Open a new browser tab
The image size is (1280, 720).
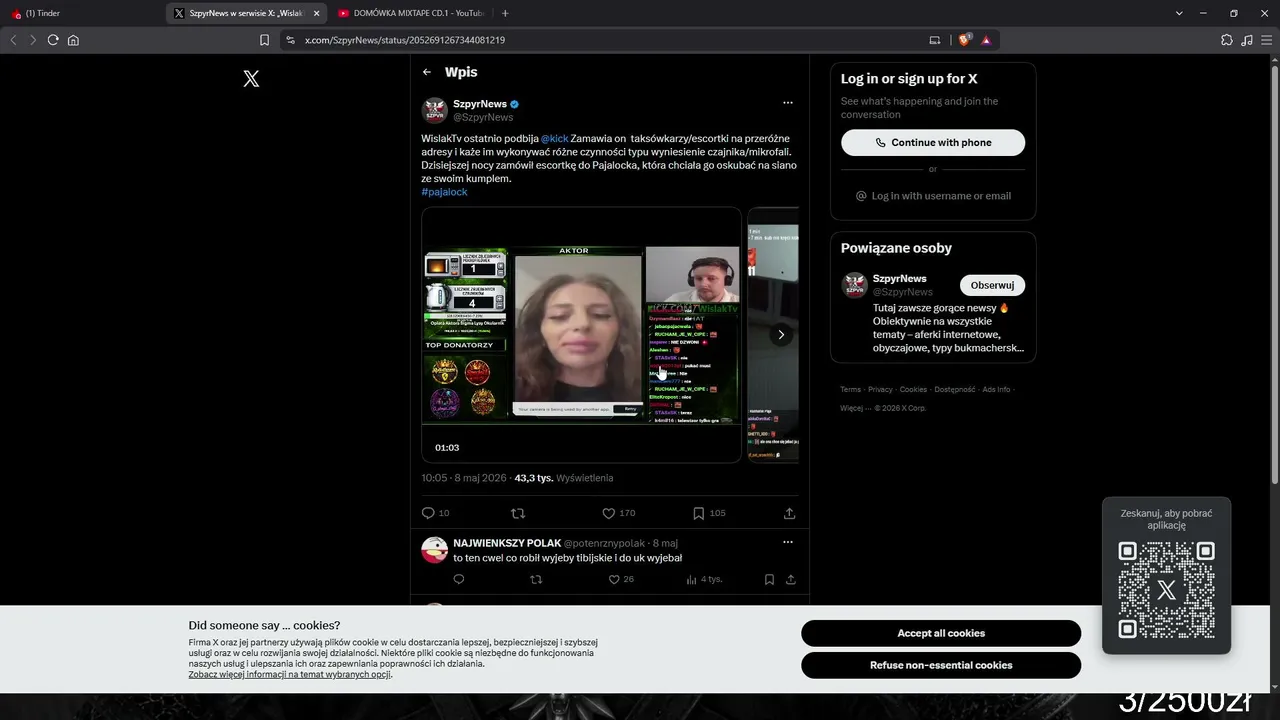pyautogui.click(x=505, y=13)
